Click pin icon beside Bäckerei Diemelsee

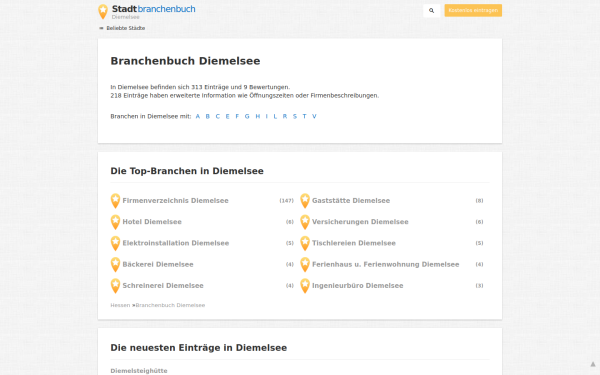(x=115, y=265)
